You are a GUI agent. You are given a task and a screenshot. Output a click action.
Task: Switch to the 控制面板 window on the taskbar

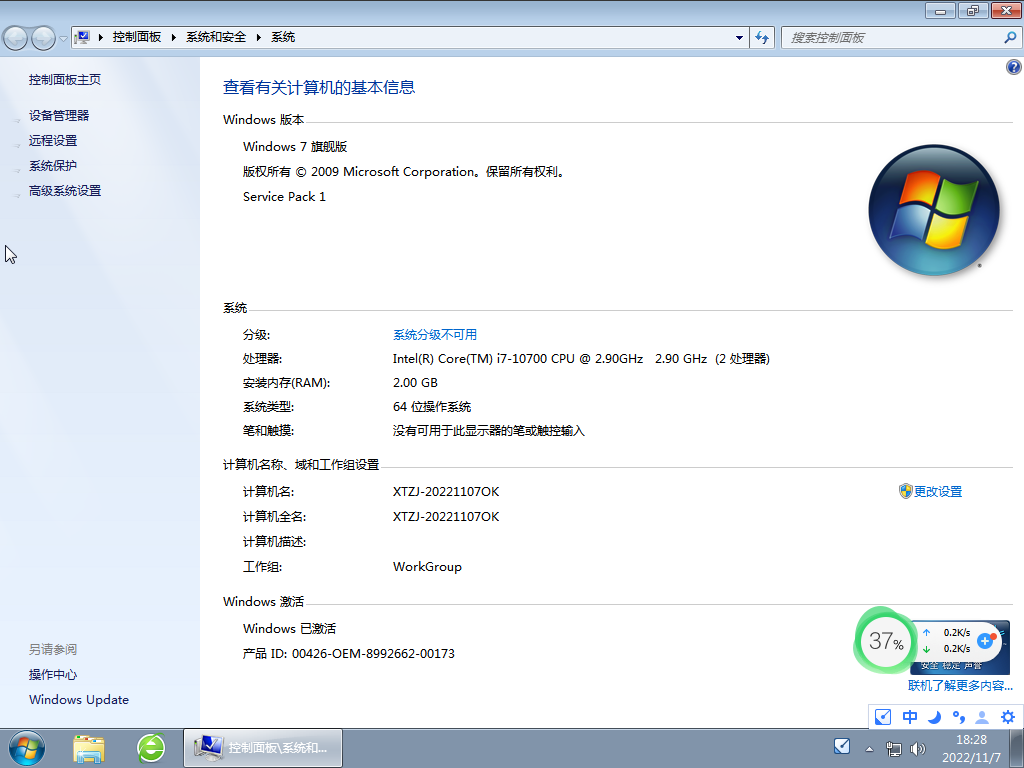click(x=262, y=747)
